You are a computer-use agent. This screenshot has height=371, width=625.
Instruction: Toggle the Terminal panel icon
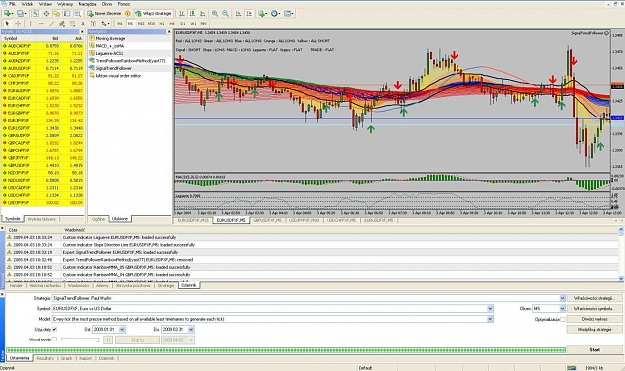[67, 14]
